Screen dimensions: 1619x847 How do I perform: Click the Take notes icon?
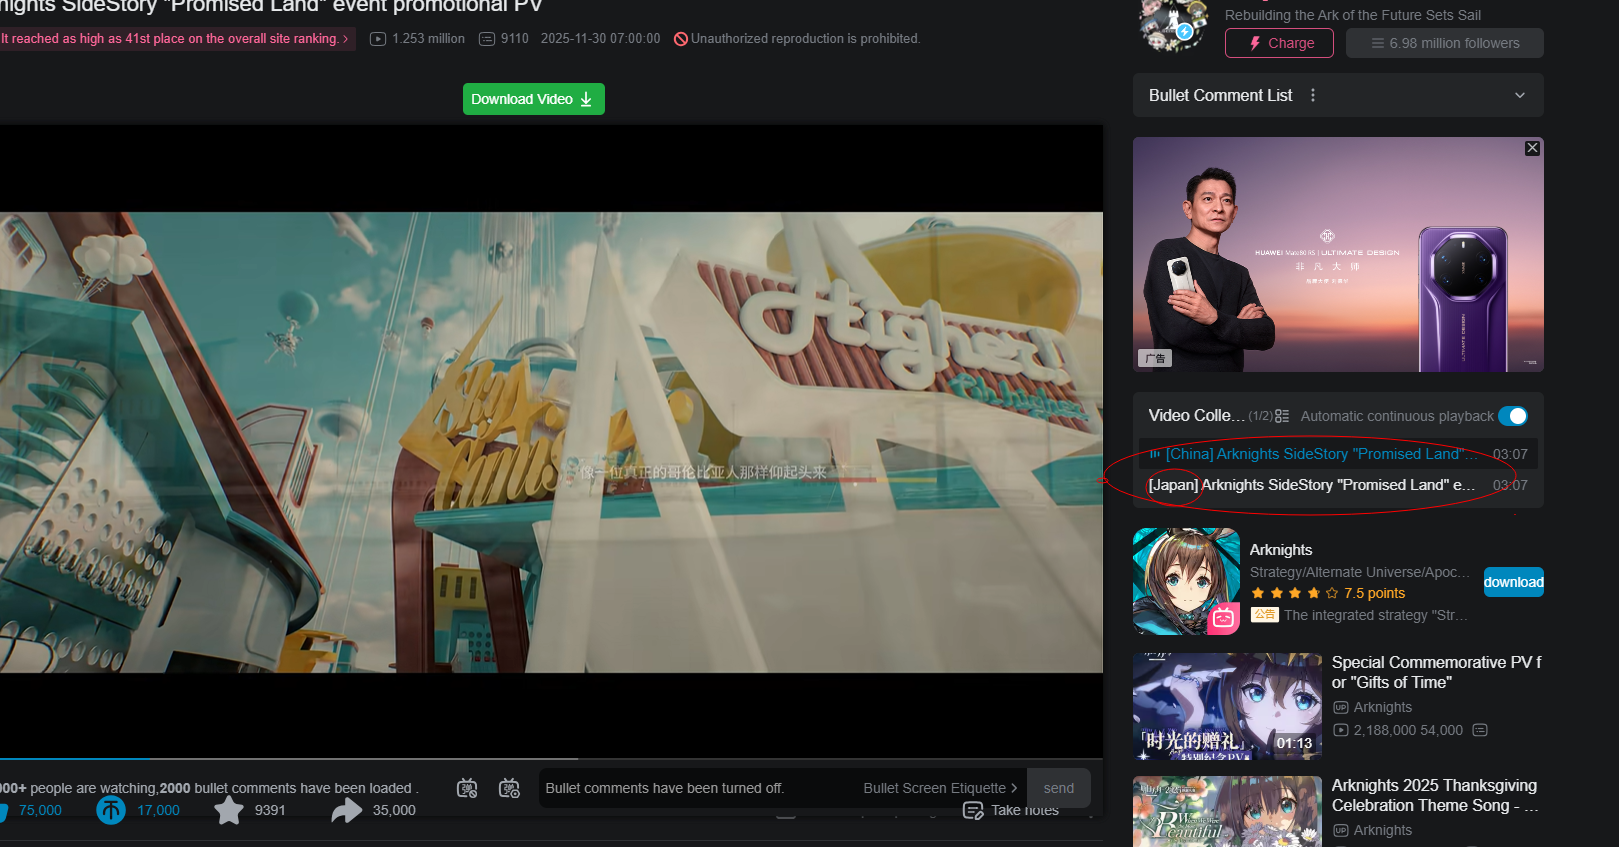[973, 810]
